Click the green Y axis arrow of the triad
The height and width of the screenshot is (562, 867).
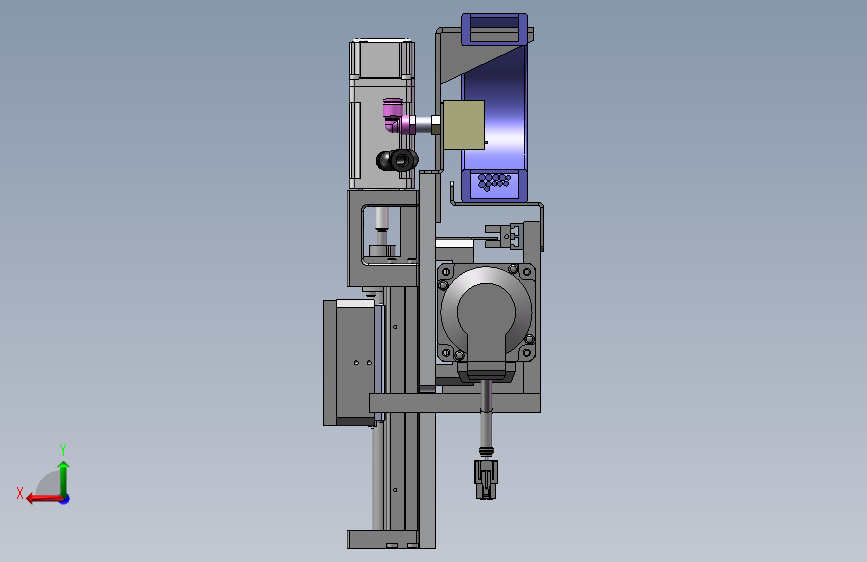64,478
